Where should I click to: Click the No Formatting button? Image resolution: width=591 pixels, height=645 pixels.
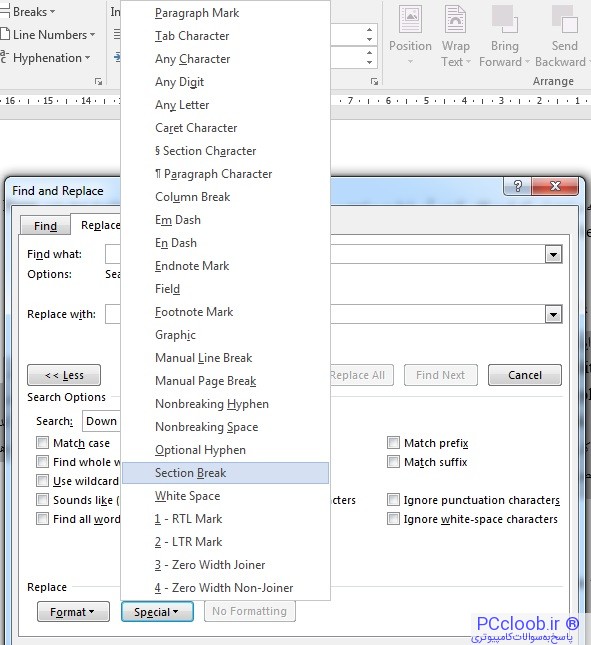(250, 611)
